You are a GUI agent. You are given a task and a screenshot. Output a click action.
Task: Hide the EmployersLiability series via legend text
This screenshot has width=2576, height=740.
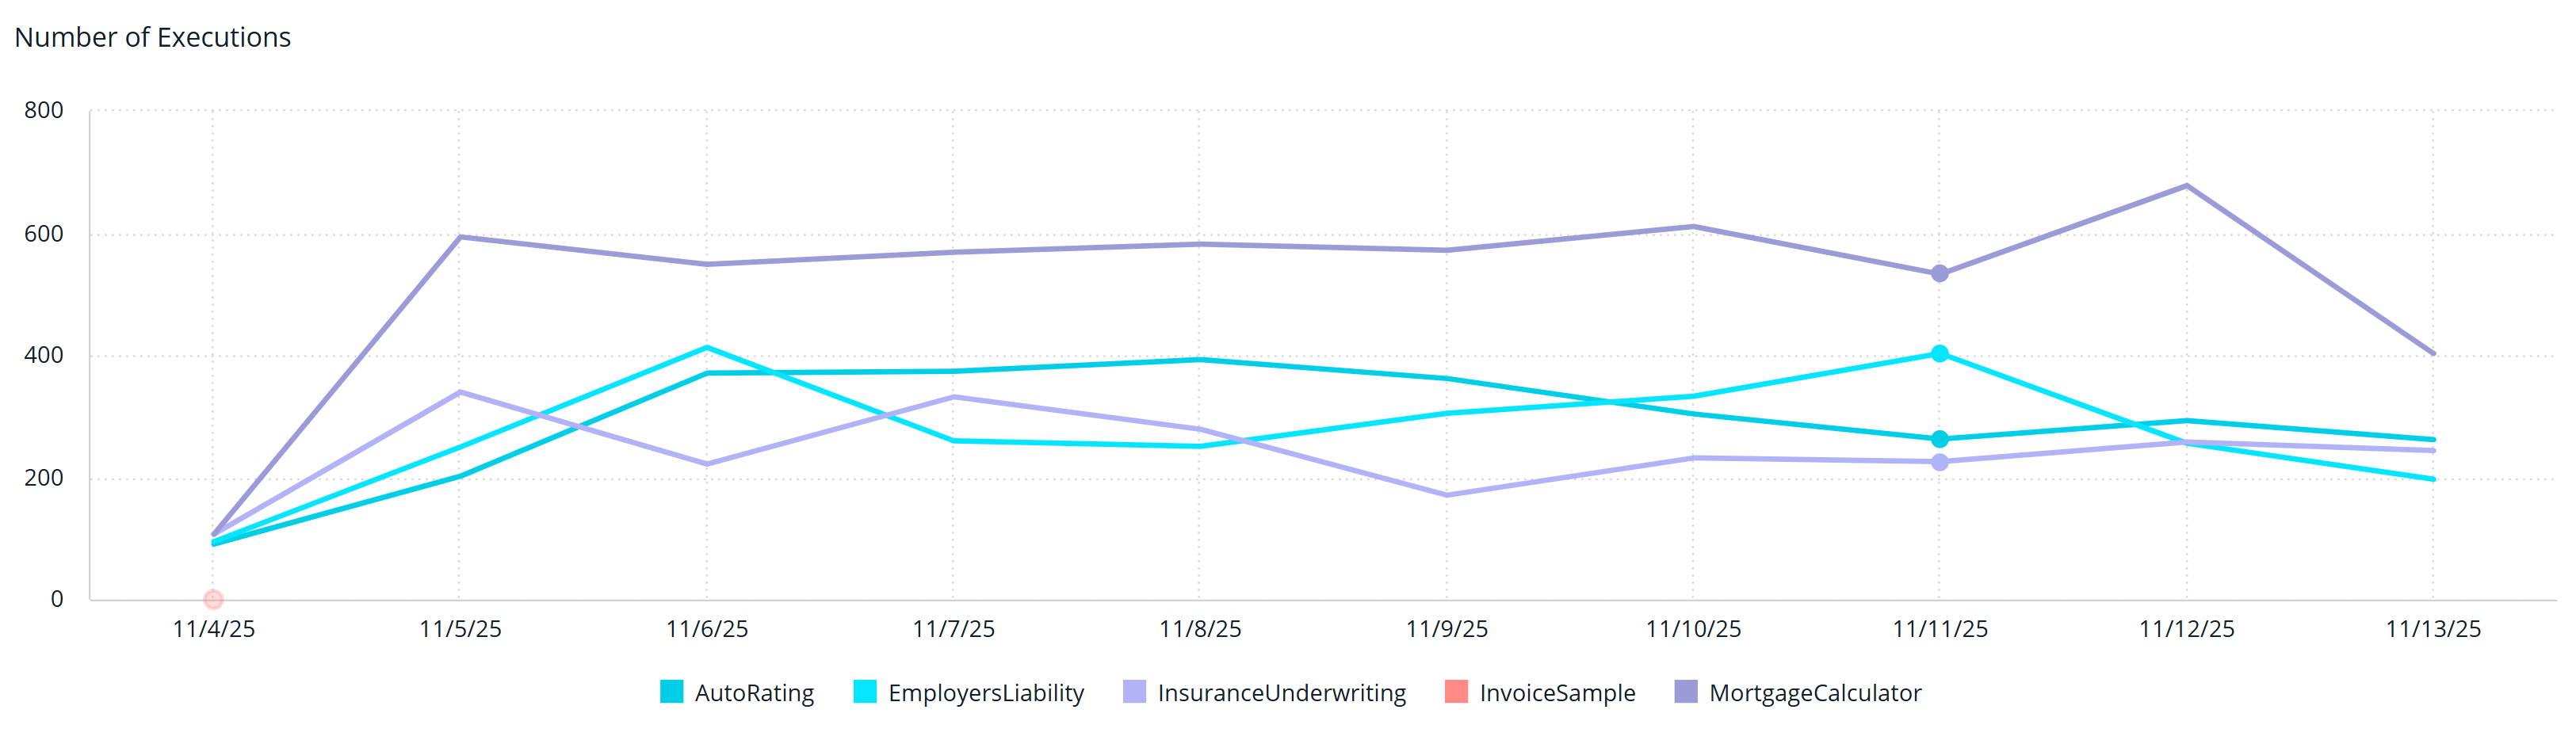pyautogui.click(x=986, y=693)
